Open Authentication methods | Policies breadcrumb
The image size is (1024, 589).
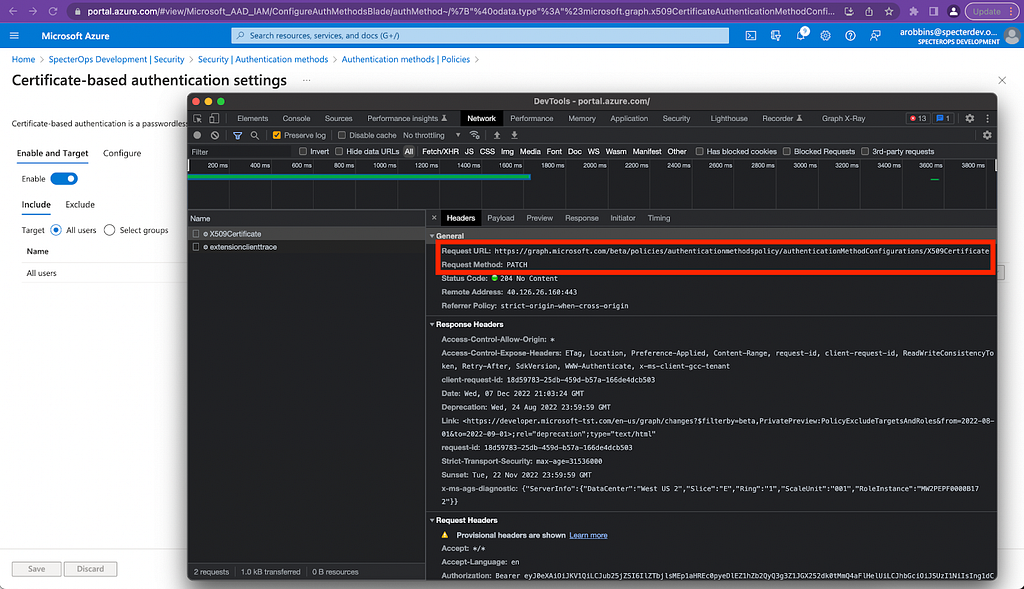tap(406, 59)
